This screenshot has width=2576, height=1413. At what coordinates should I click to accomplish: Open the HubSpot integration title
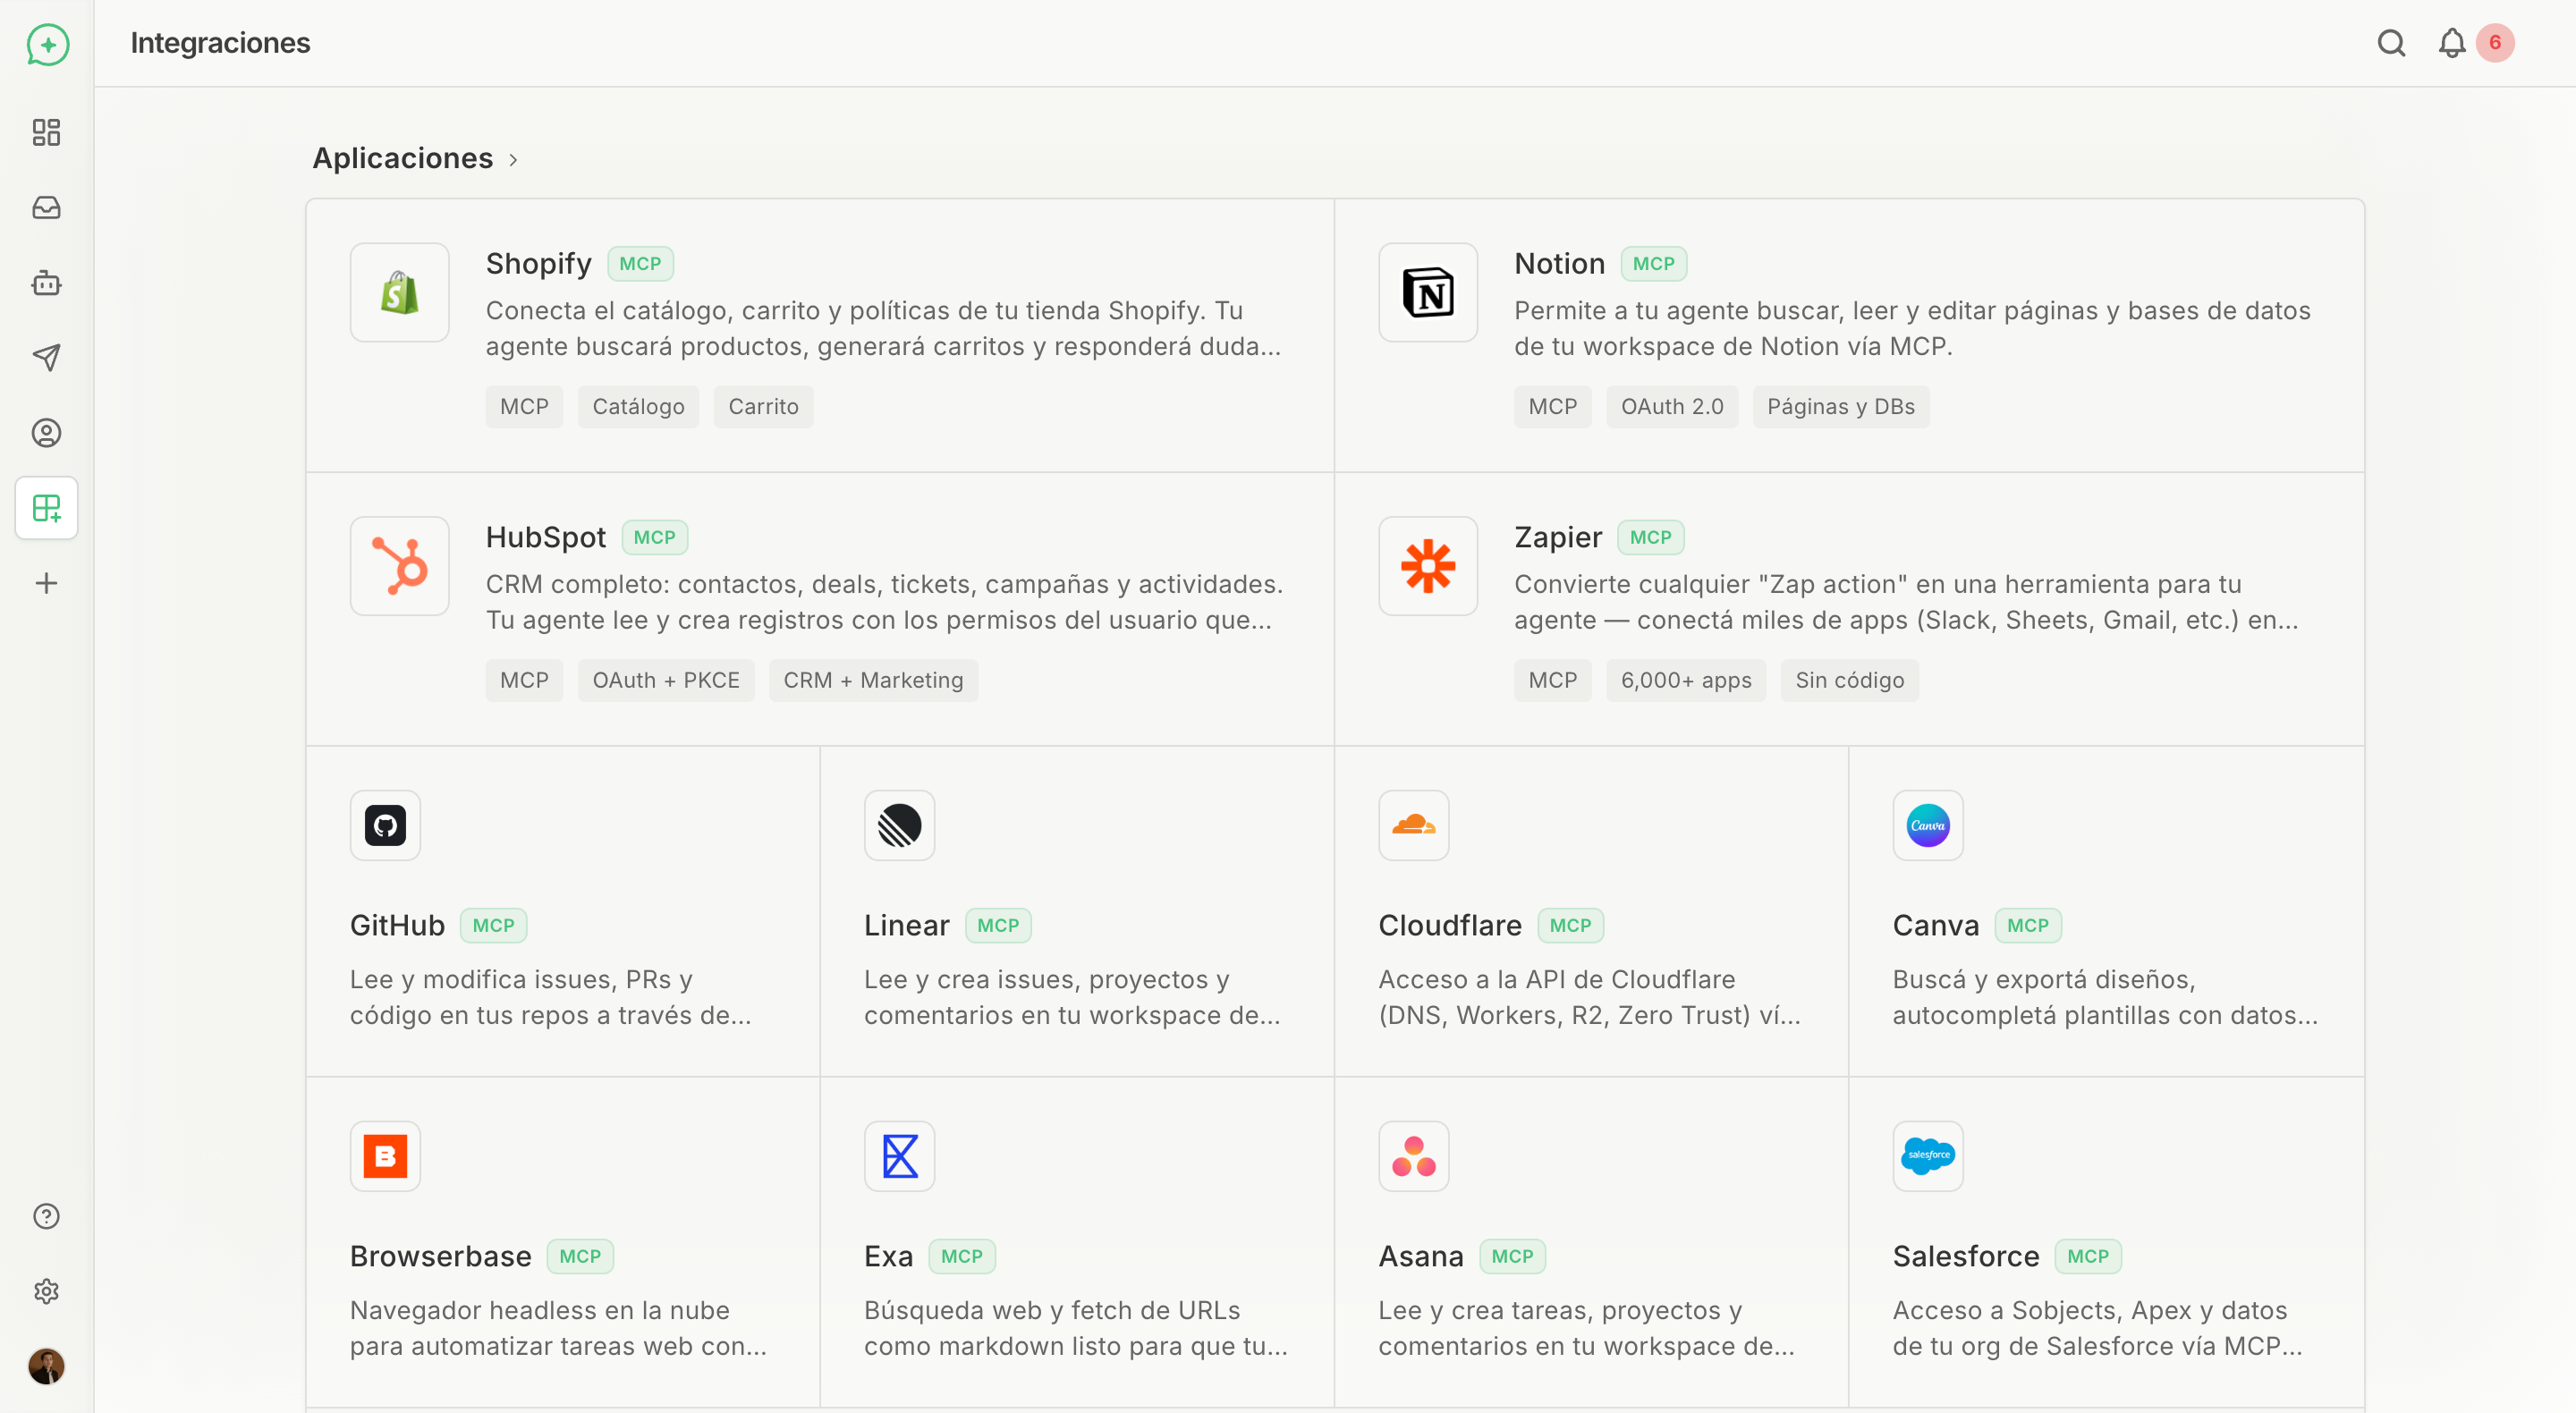coord(546,538)
